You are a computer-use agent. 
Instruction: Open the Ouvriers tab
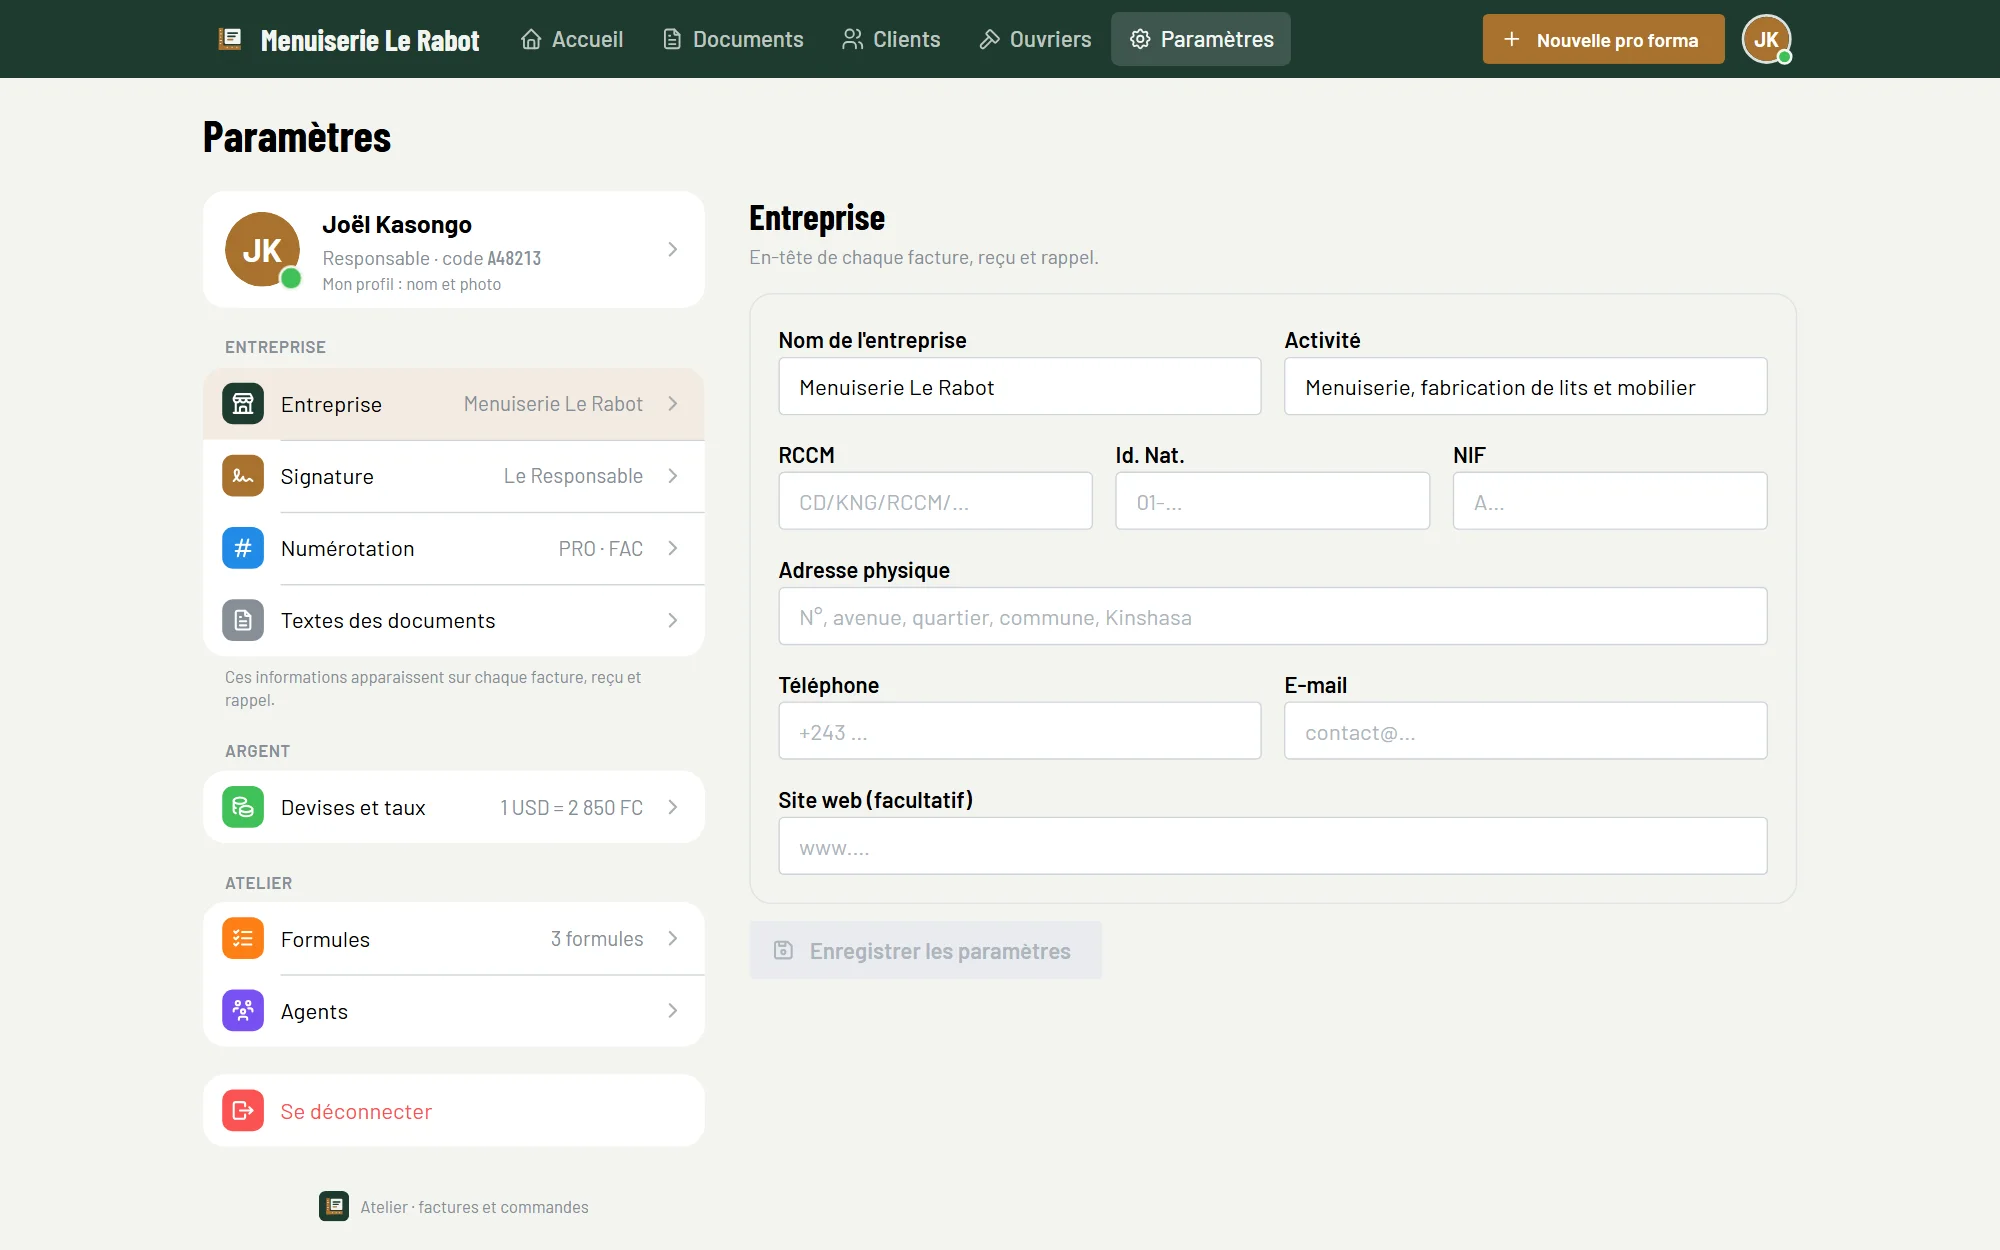1035,39
